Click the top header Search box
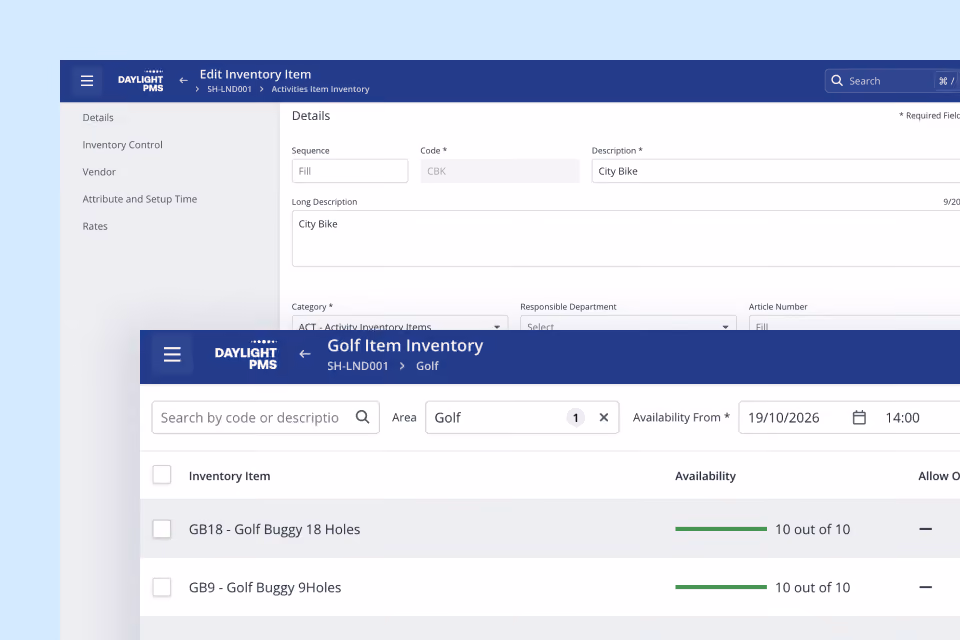 pos(892,81)
